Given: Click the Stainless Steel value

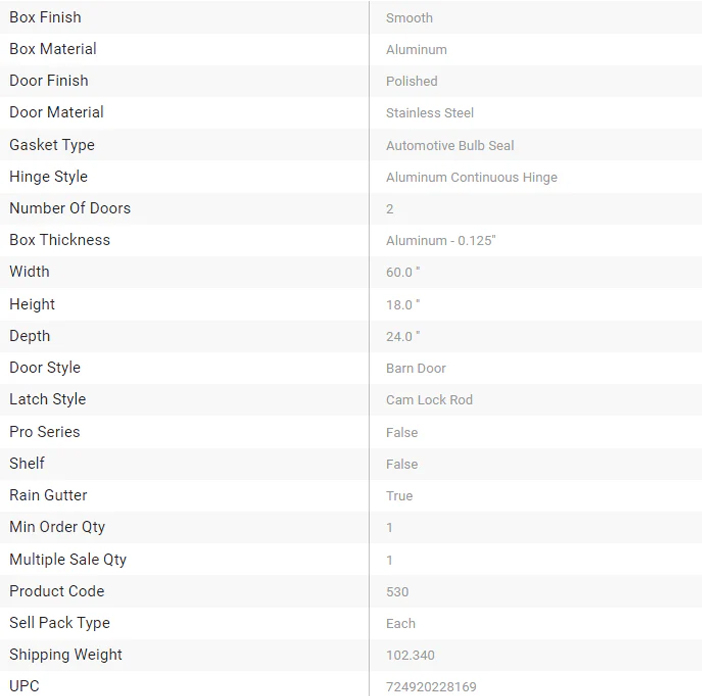Looking at the screenshot, I should [430, 113].
